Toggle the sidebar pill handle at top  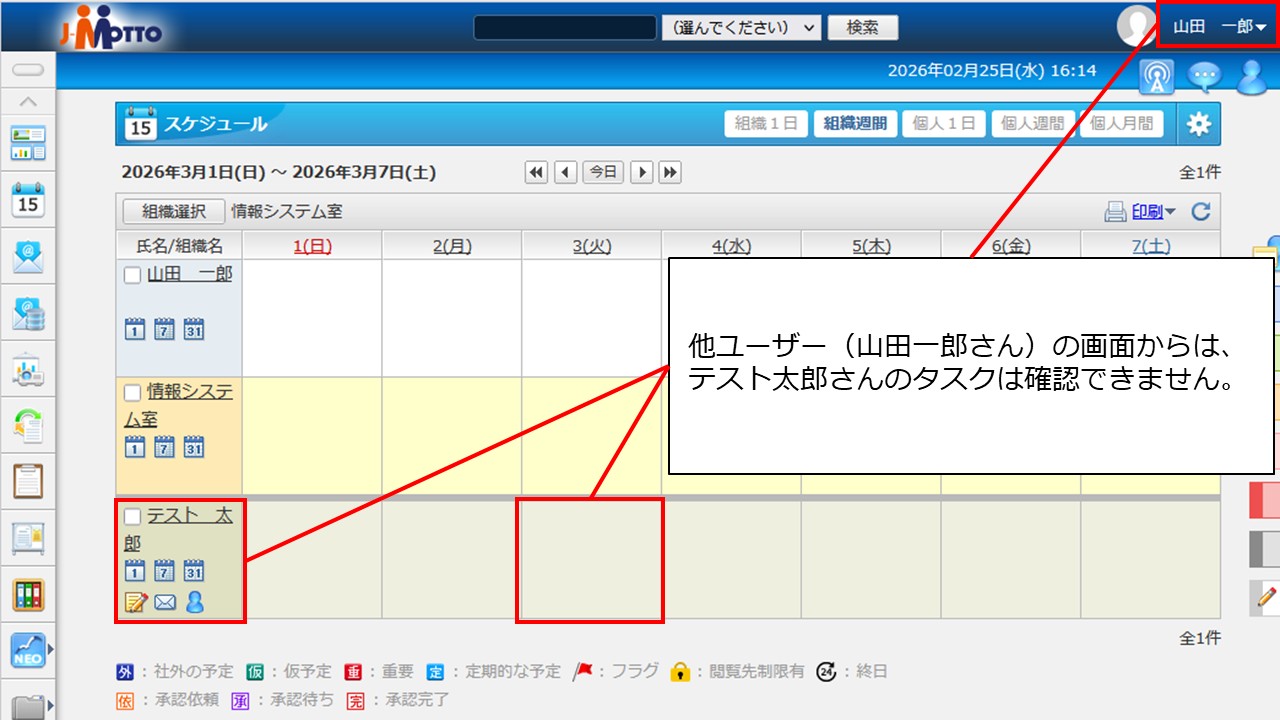point(29,69)
